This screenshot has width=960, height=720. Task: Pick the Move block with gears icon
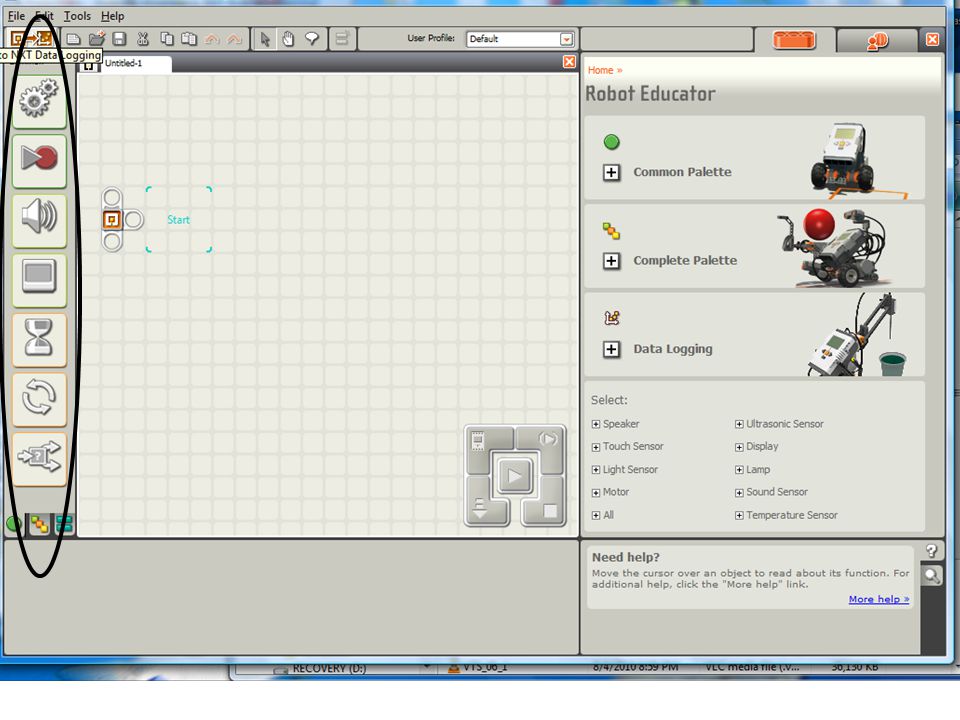[x=39, y=100]
